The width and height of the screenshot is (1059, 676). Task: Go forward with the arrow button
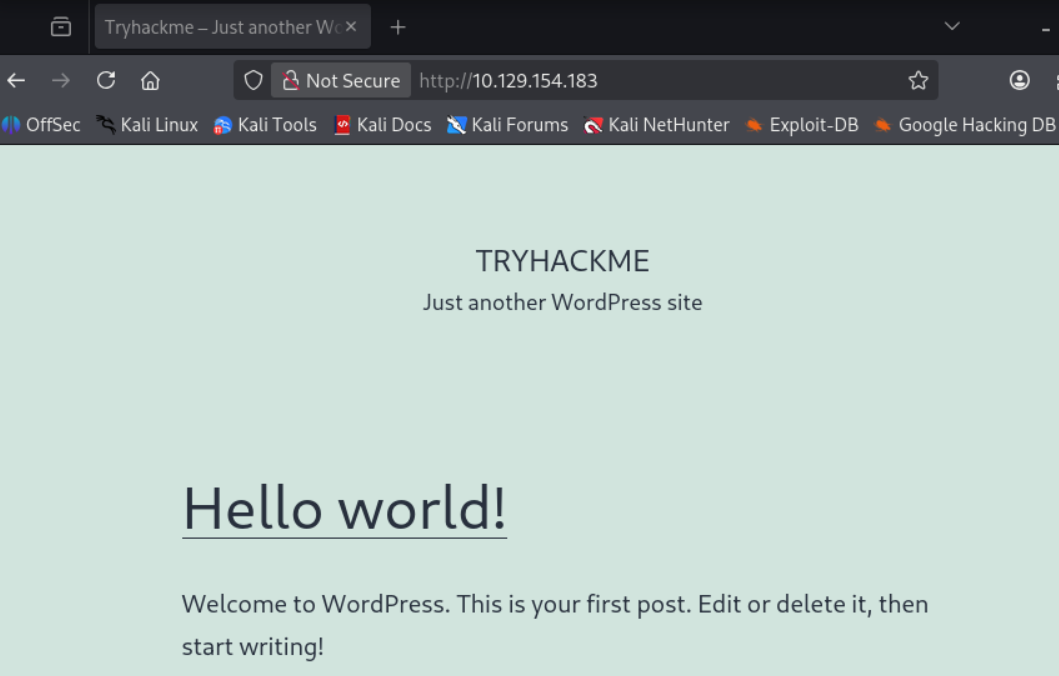(61, 81)
